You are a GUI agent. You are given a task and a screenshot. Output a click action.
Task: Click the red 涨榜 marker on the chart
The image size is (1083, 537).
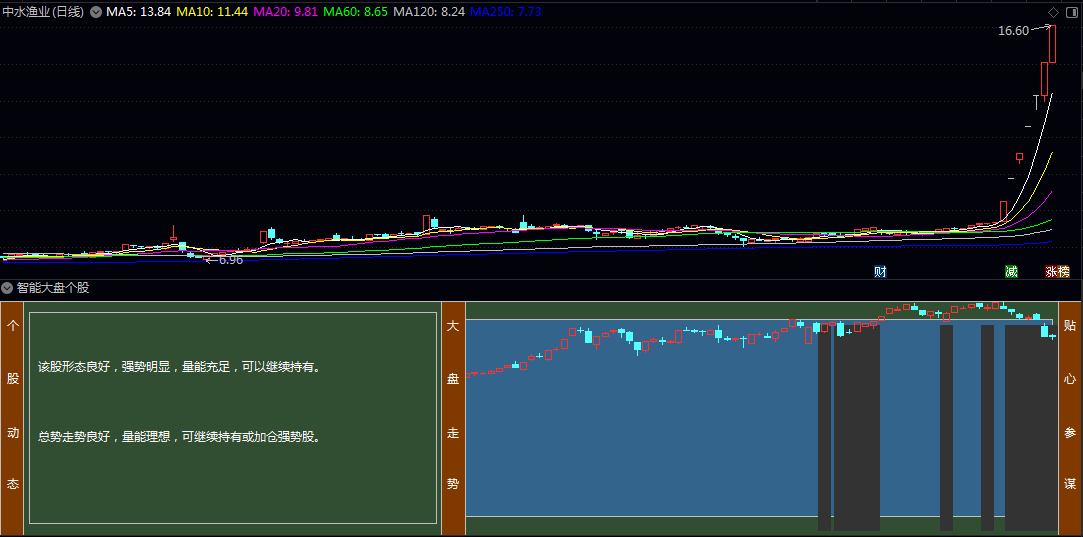pos(1057,272)
